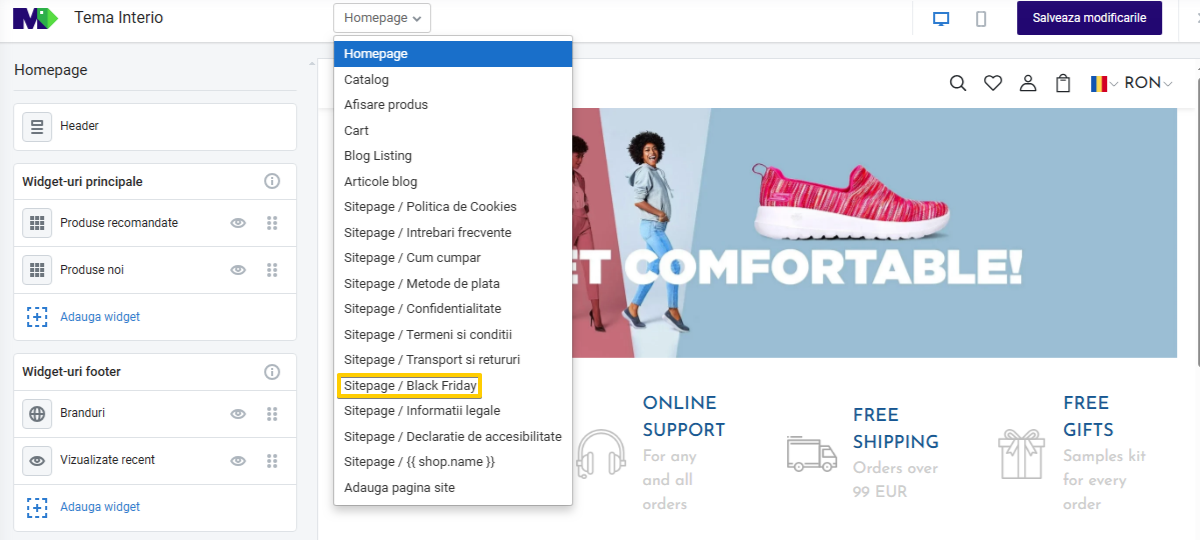
Task: Click info icon beside Widget-uri principale
Action: point(272,182)
